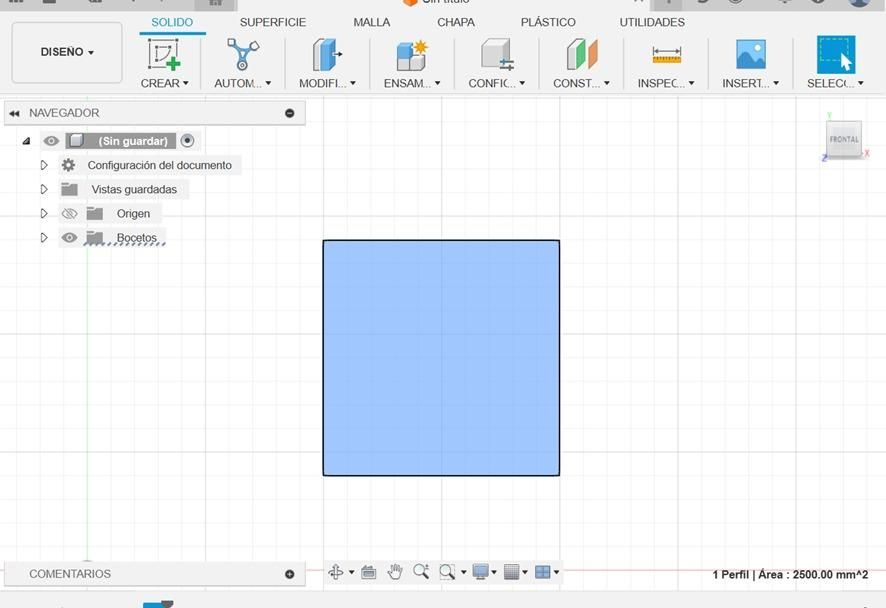Select the New Component assemble icon
Screen dimensions: 886x608
pos(412,55)
